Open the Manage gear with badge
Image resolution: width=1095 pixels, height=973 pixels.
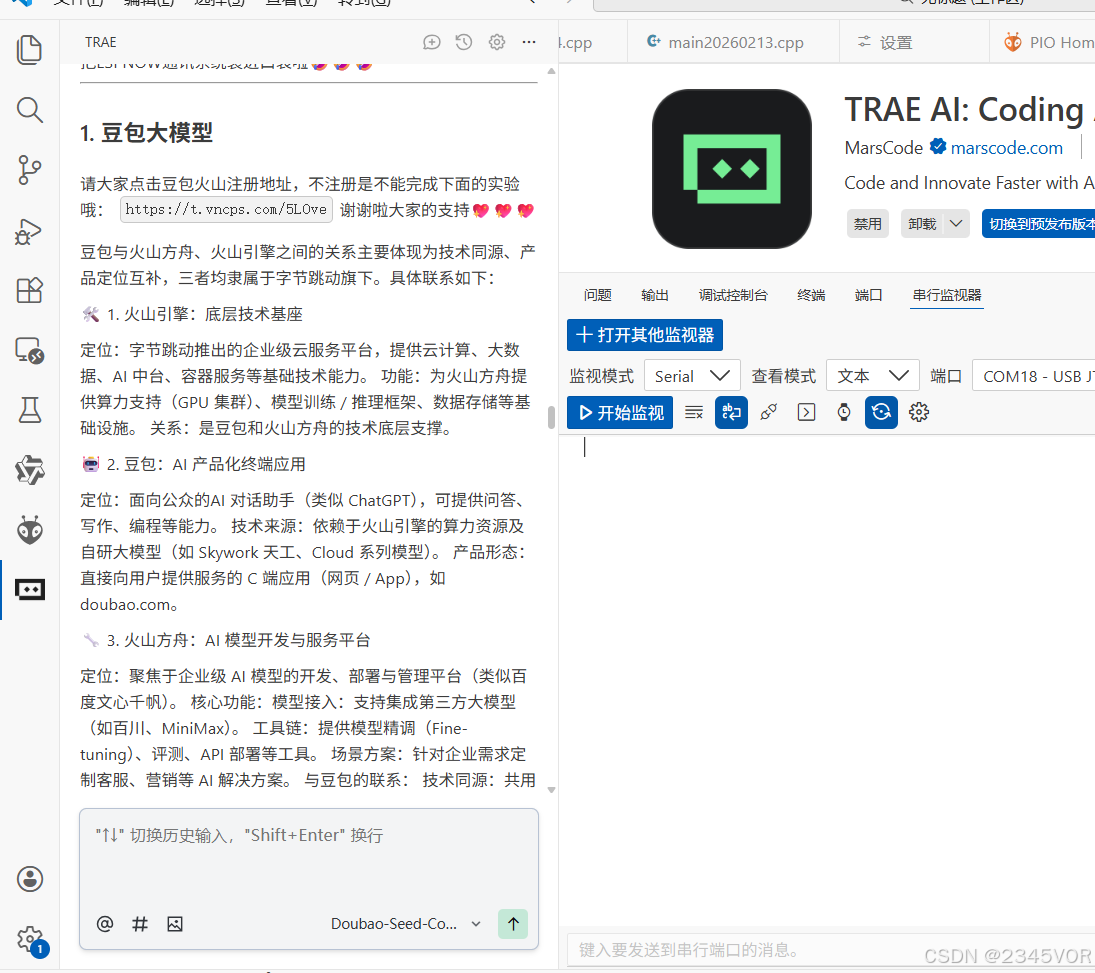click(31, 939)
